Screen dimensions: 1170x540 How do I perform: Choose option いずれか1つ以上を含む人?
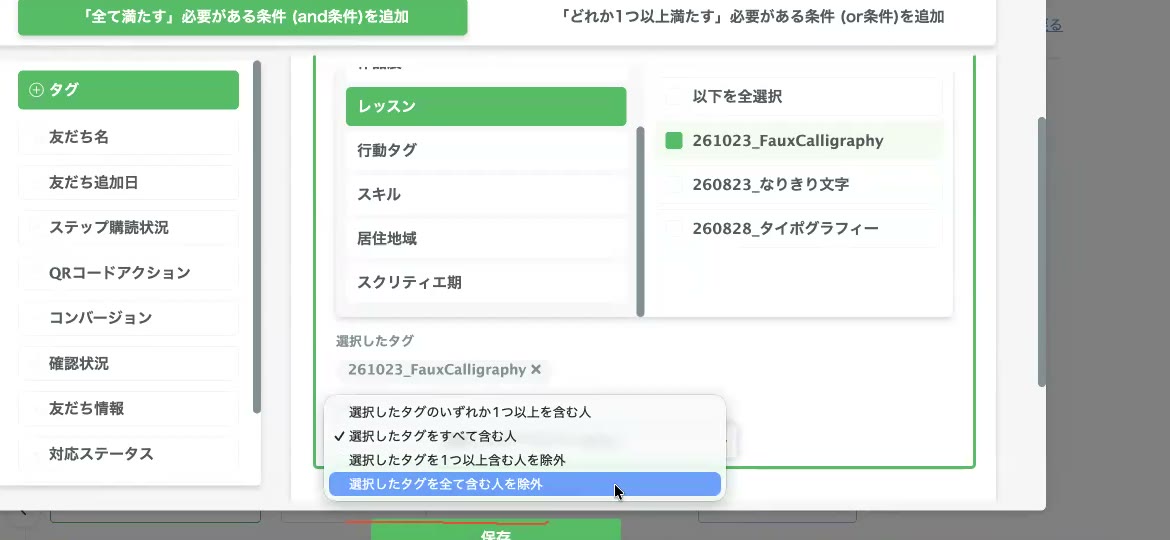coord(525,412)
